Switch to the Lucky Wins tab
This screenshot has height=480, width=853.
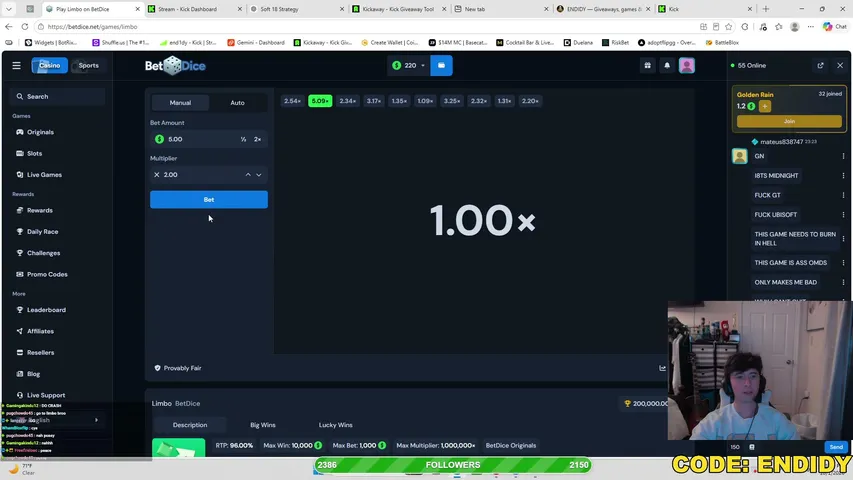click(336, 425)
